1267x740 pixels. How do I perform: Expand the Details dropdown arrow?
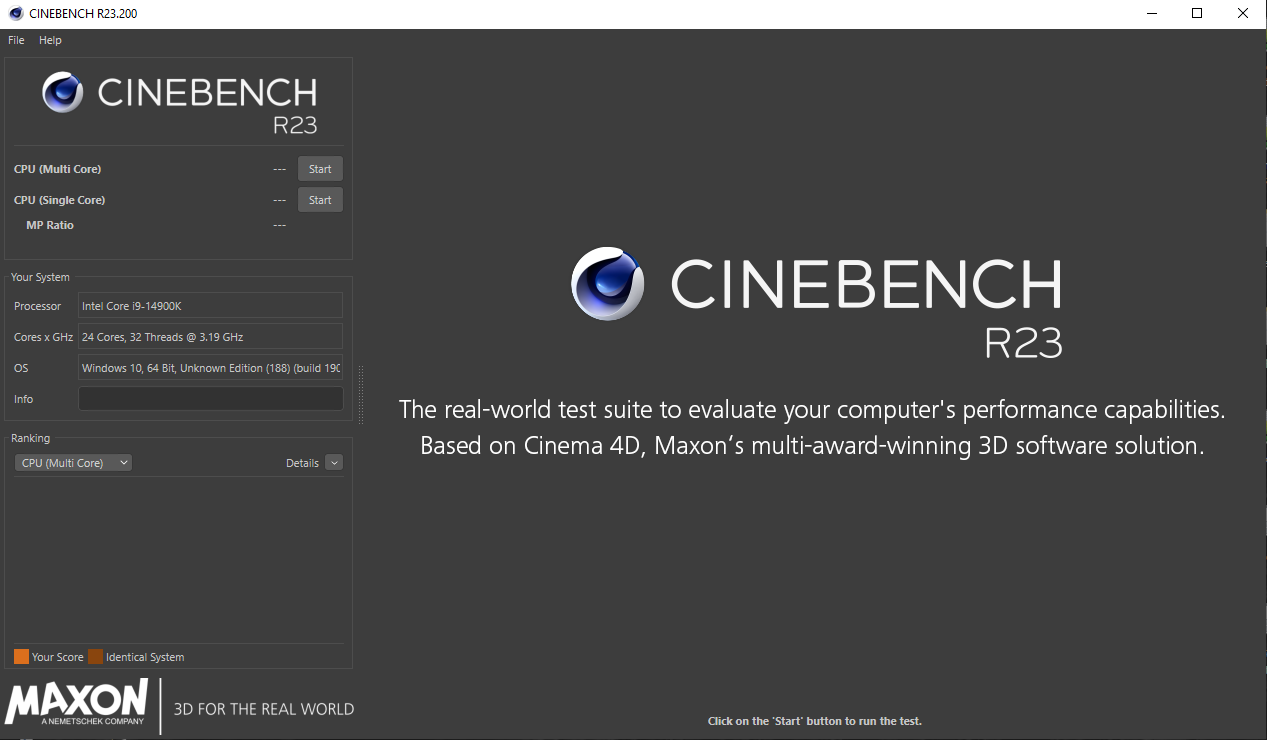334,463
